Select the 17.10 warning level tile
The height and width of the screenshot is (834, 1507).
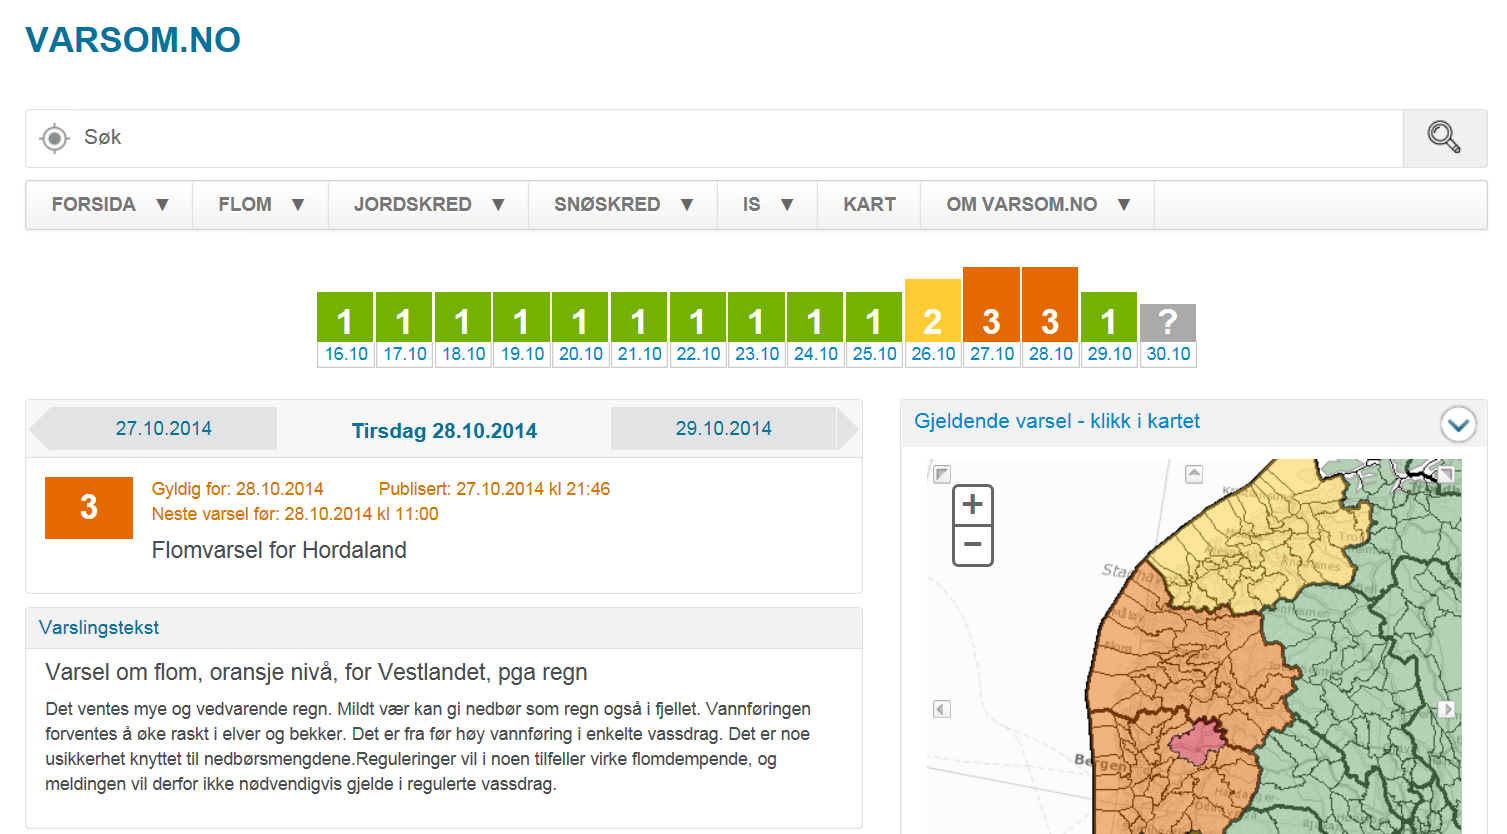tap(404, 330)
